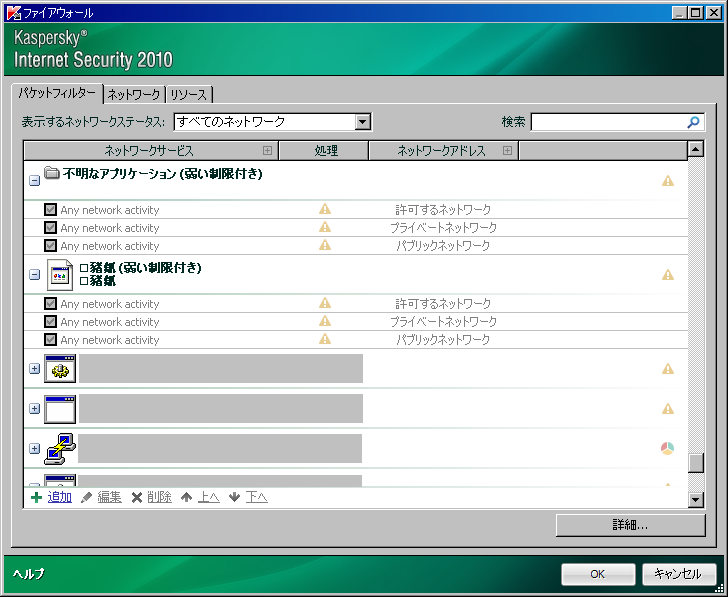Toggle checkbox for first パブリックネットワーク rule
The width and height of the screenshot is (728, 597).
point(51,246)
